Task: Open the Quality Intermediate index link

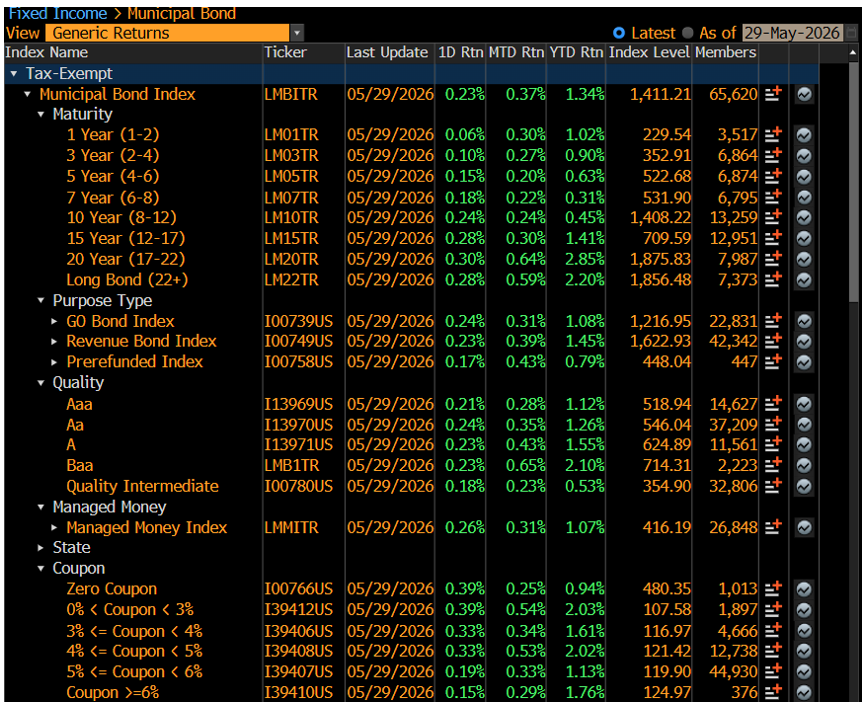Action: tap(142, 486)
